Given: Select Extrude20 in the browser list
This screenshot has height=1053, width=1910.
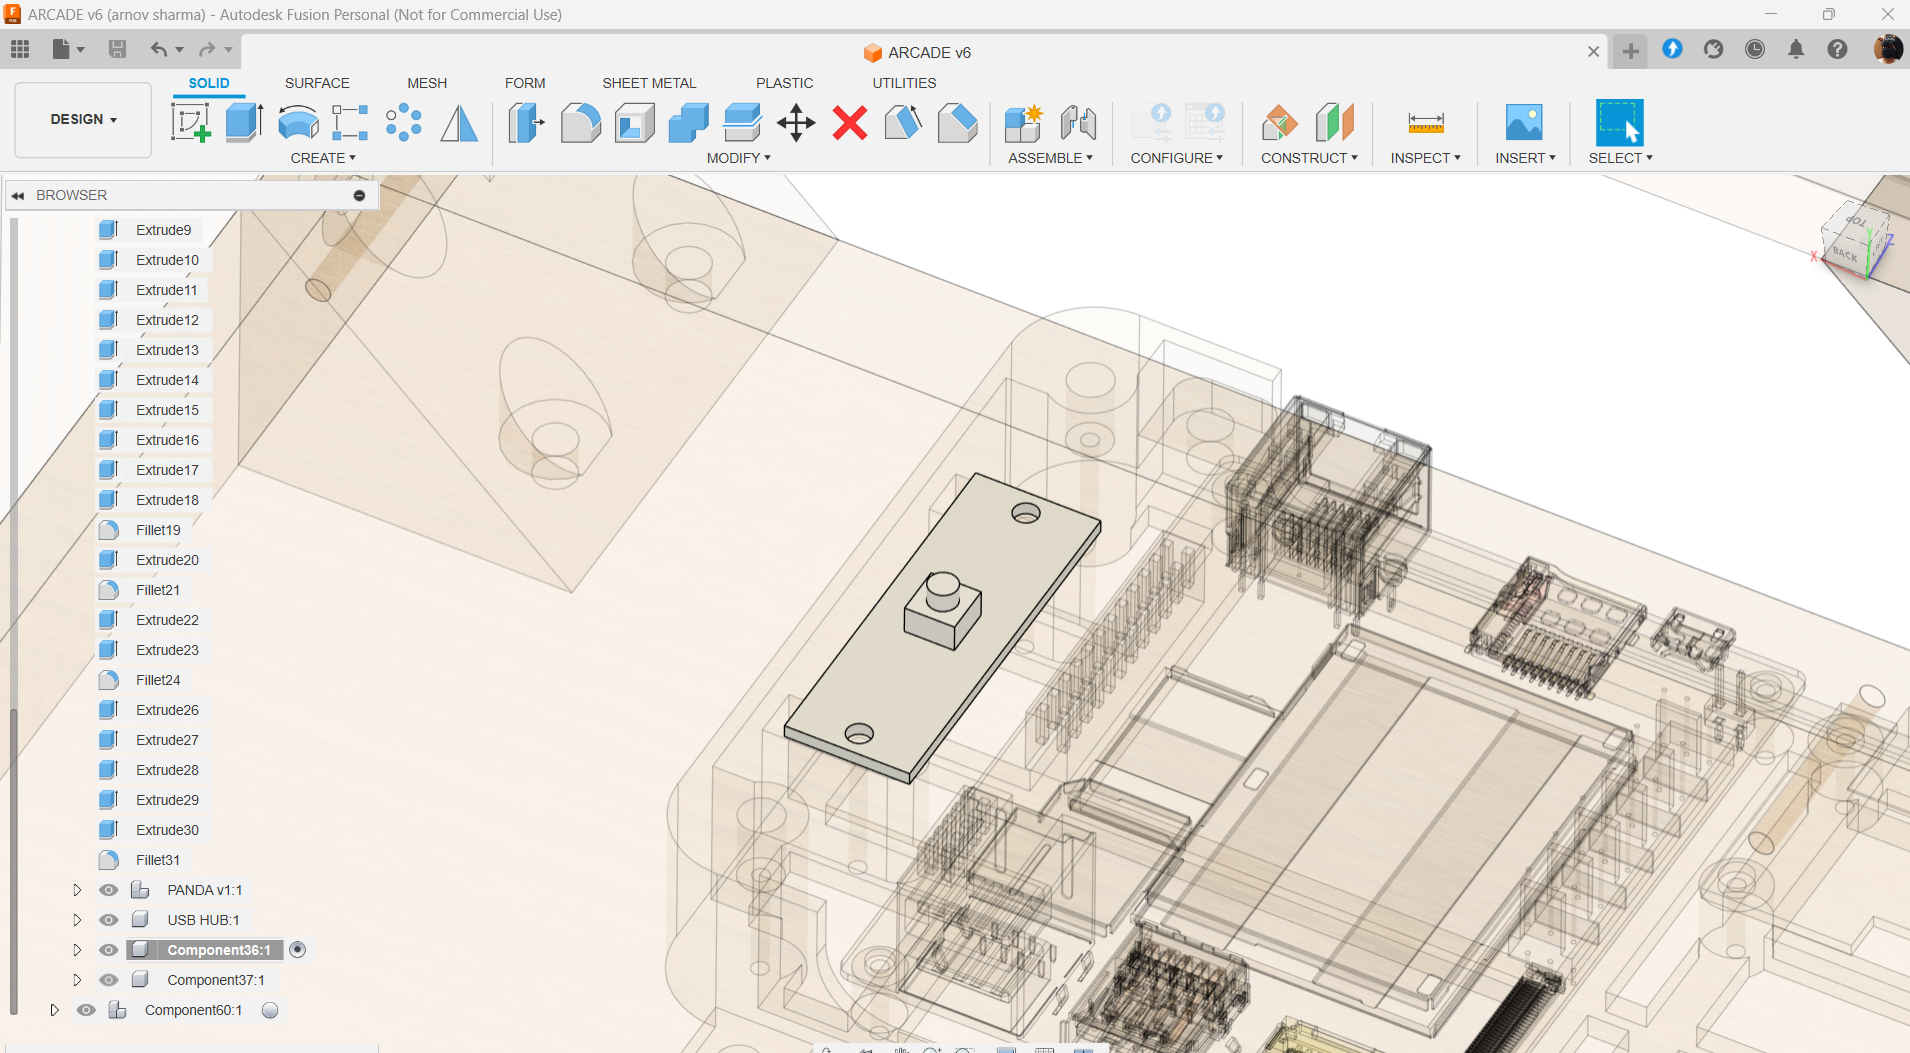Looking at the screenshot, I should [x=167, y=560].
